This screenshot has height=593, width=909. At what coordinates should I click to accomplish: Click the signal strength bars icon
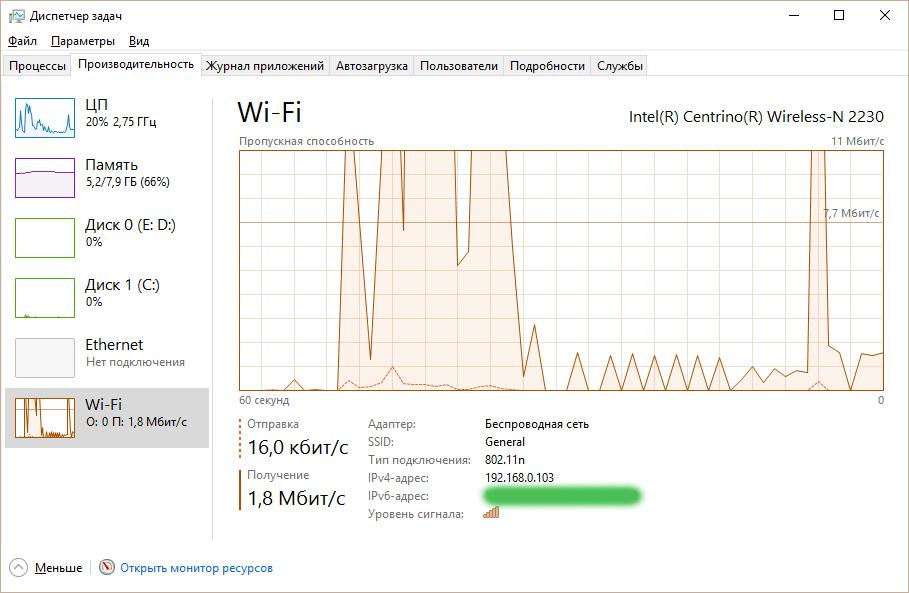tap(491, 512)
